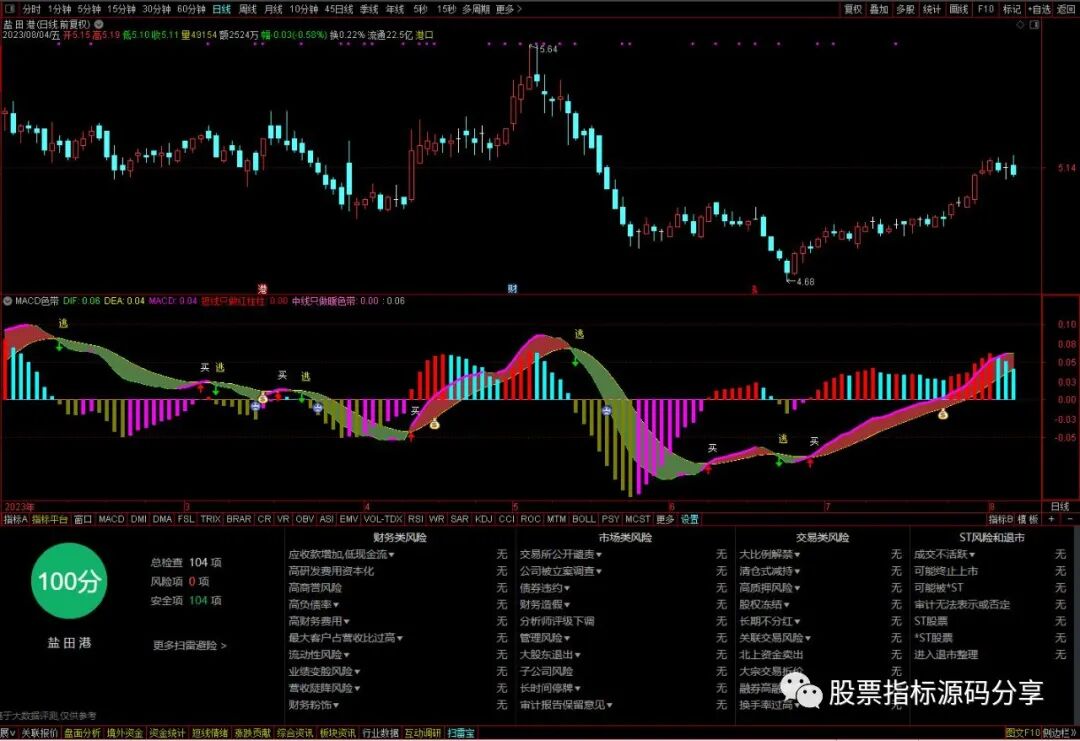Click the round arrow icon beside 盐田港(日线前复权)

[98, 23]
